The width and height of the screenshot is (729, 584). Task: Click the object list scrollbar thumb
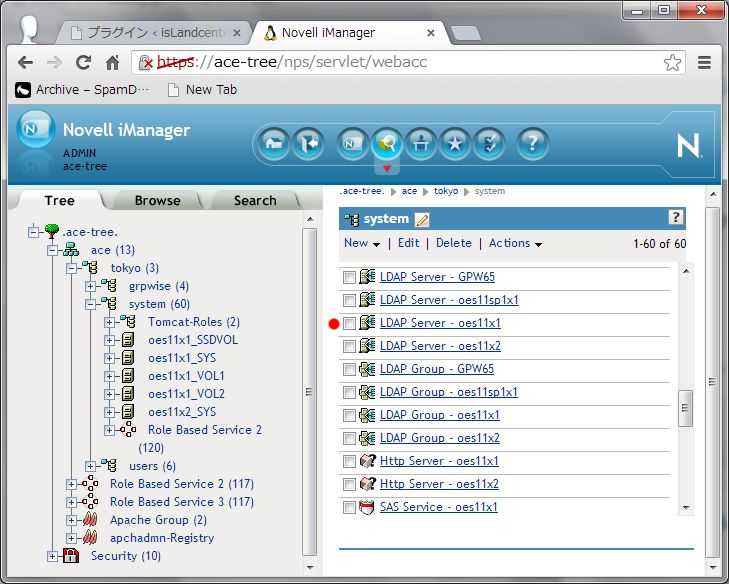tap(685, 408)
